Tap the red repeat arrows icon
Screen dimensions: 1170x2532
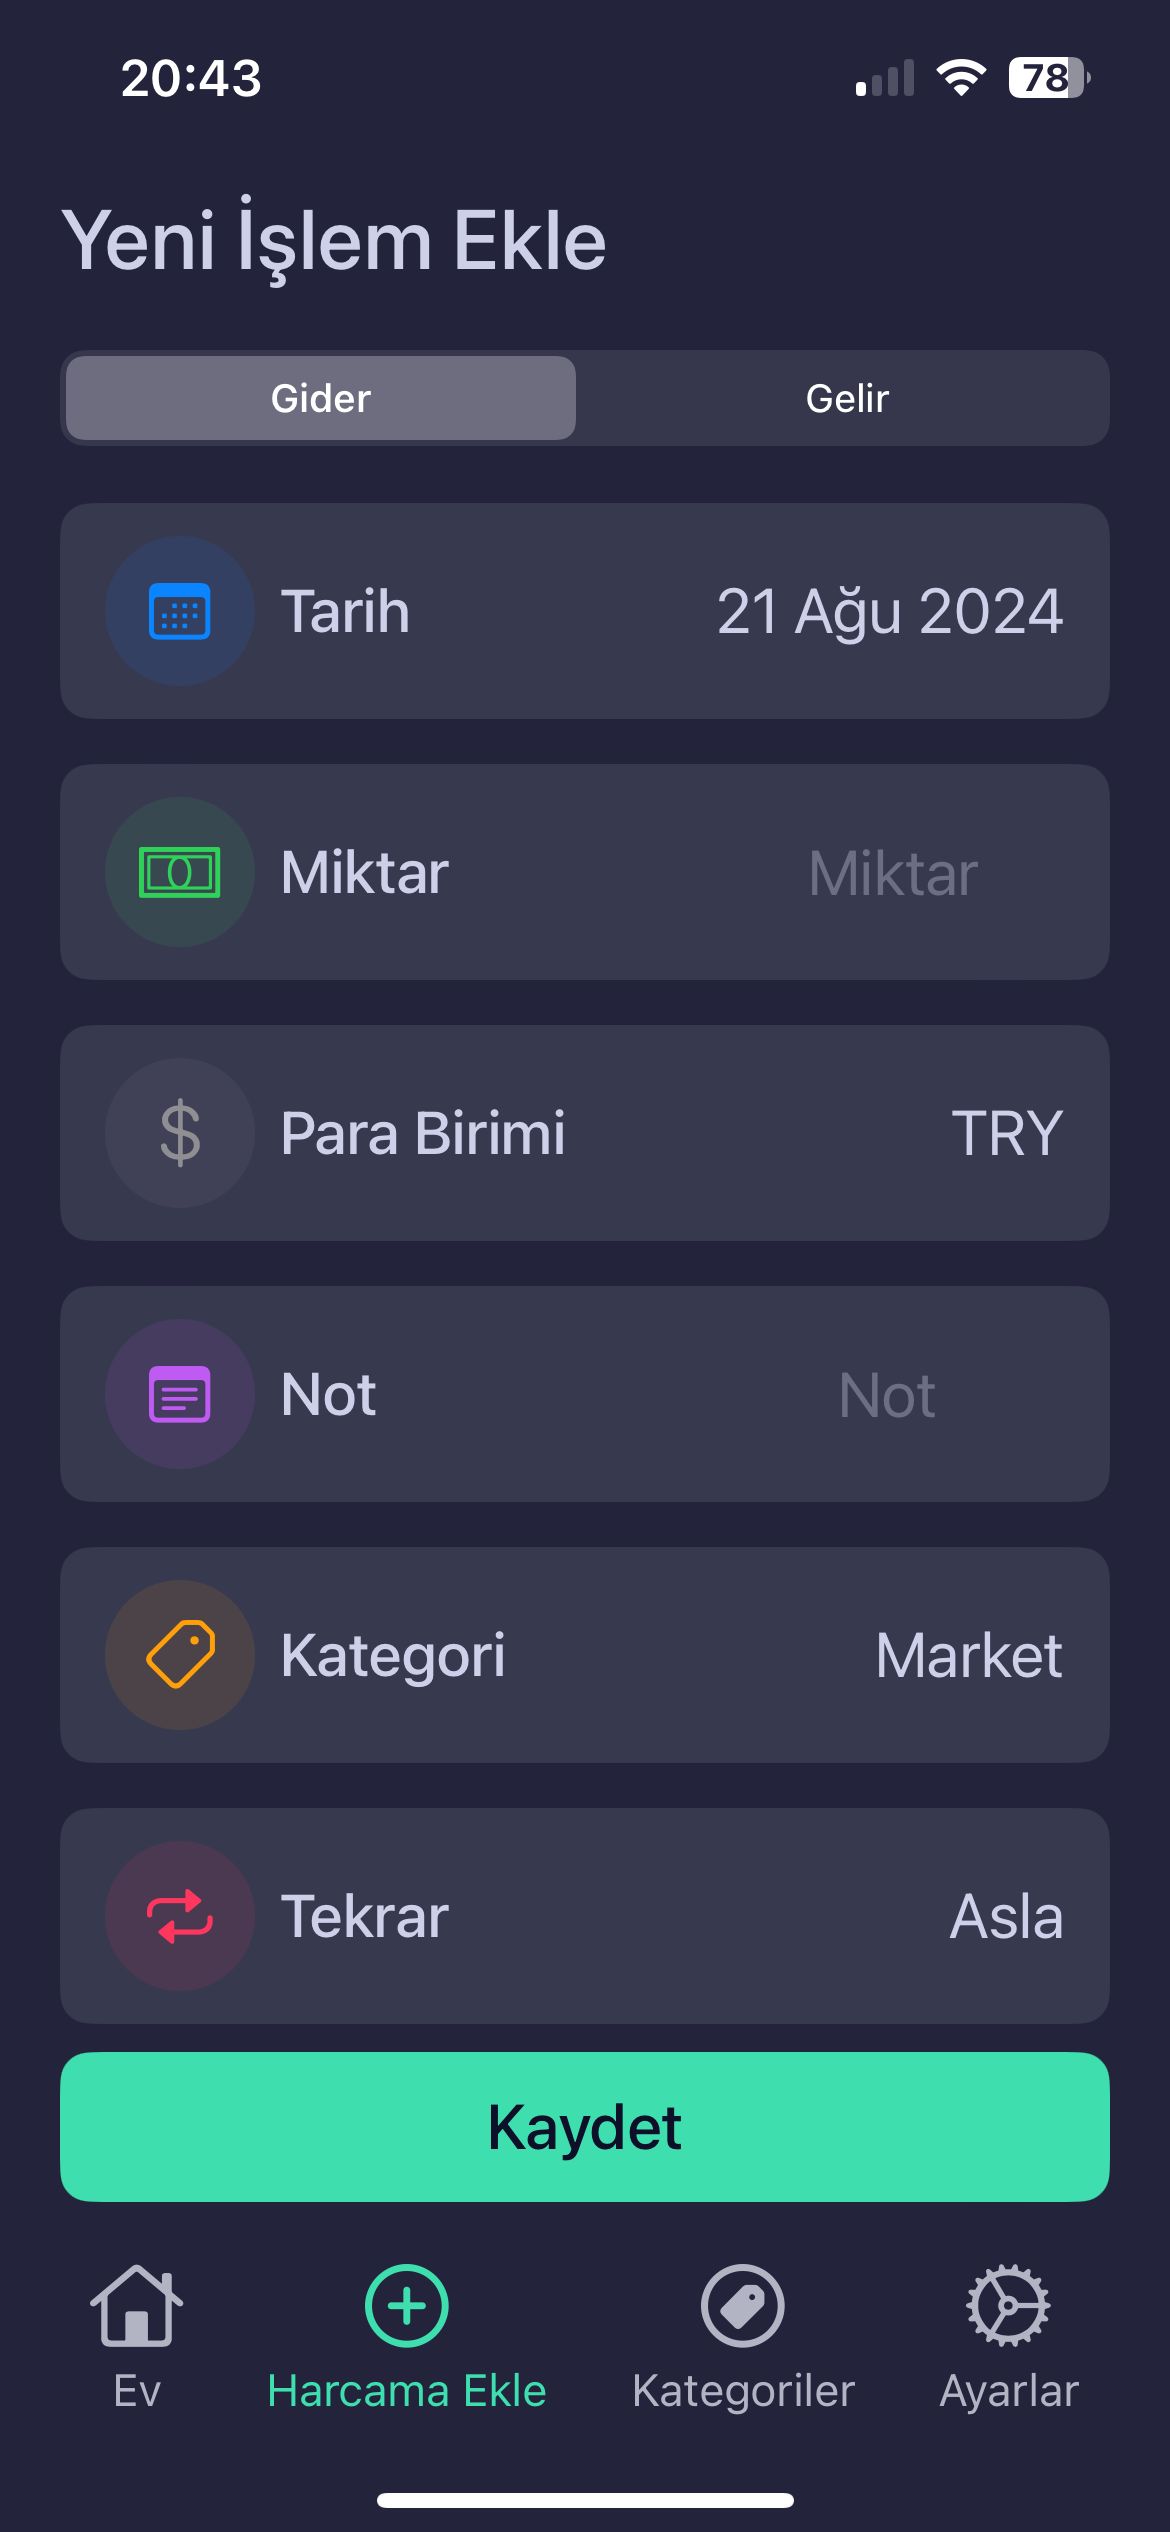pos(180,1916)
